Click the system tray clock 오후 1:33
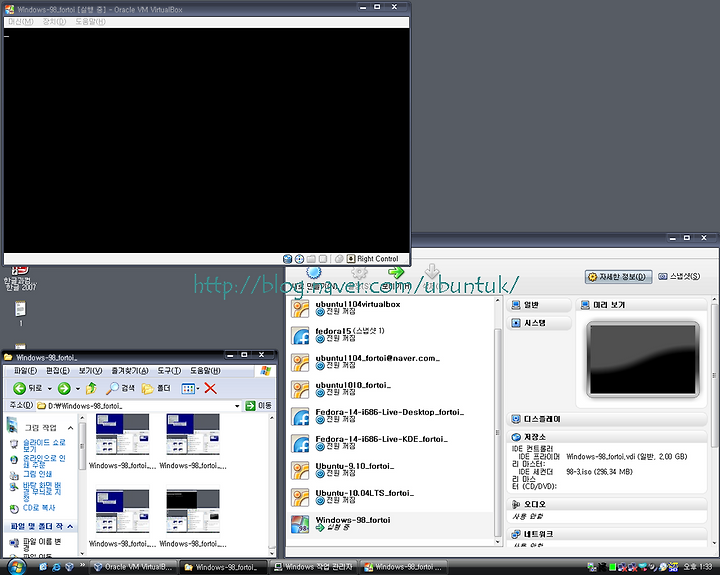Image resolution: width=720 pixels, height=575 pixels. pyautogui.click(x=698, y=567)
